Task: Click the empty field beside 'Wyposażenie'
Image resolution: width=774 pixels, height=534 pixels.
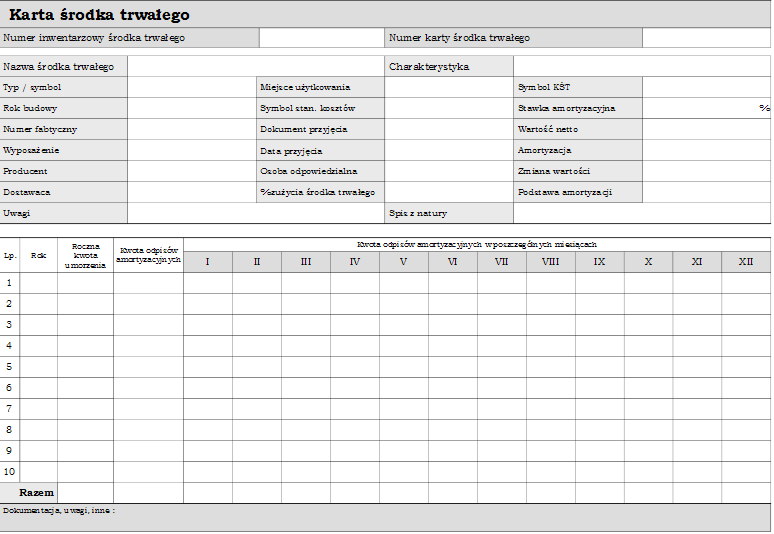Action: [192, 150]
